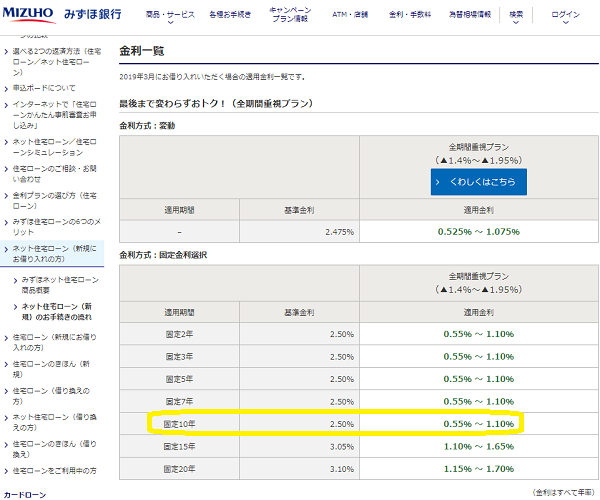Screen dimensions: 600x500
Task: Click the 固定10年 row label
Action: tap(179, 424)
